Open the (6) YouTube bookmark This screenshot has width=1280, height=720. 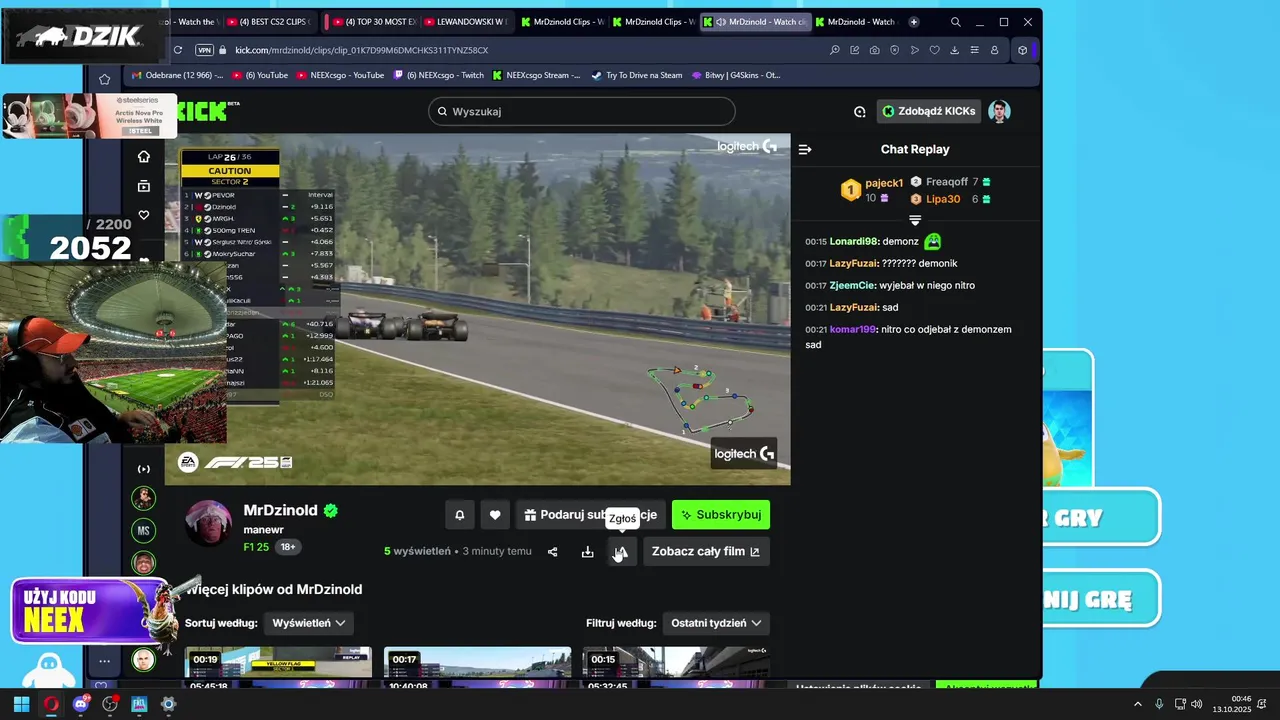(260, 75)
